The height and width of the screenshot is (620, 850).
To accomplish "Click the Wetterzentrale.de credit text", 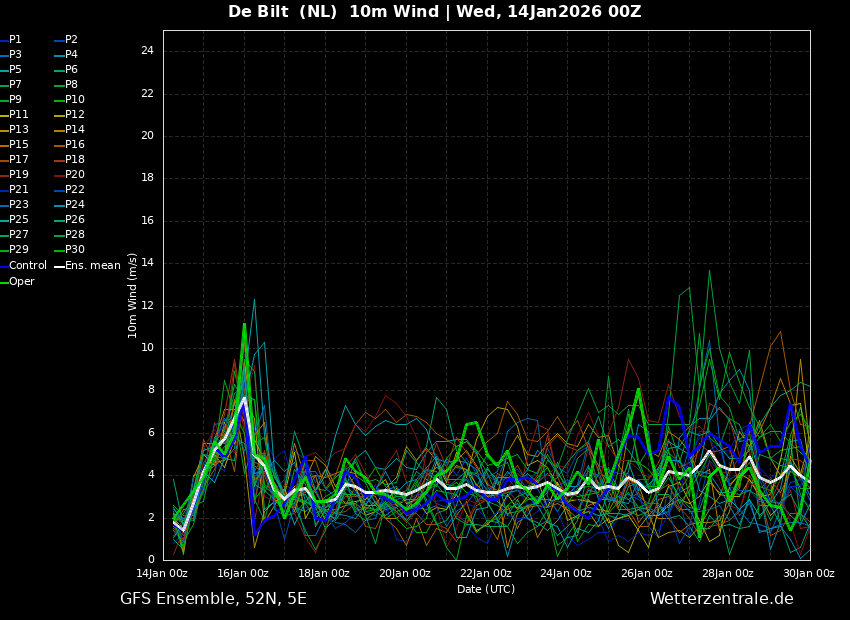I will pos(722,599).
